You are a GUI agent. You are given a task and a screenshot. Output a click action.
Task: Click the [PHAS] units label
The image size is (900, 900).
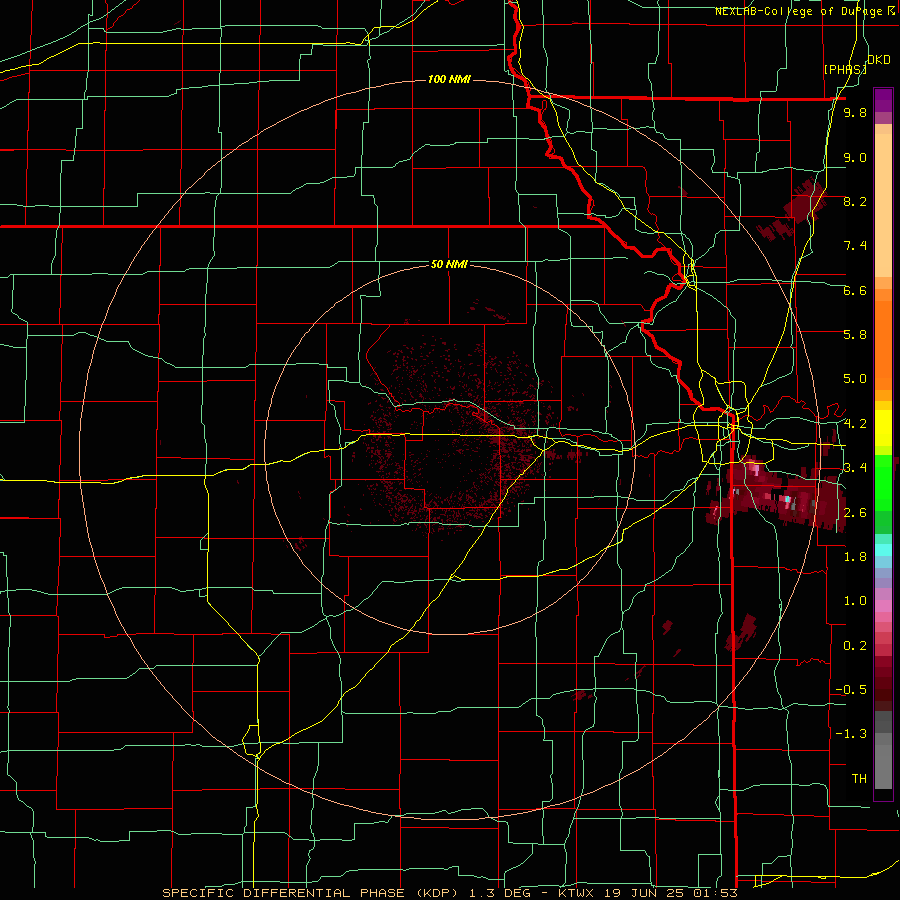coord(845,69)
